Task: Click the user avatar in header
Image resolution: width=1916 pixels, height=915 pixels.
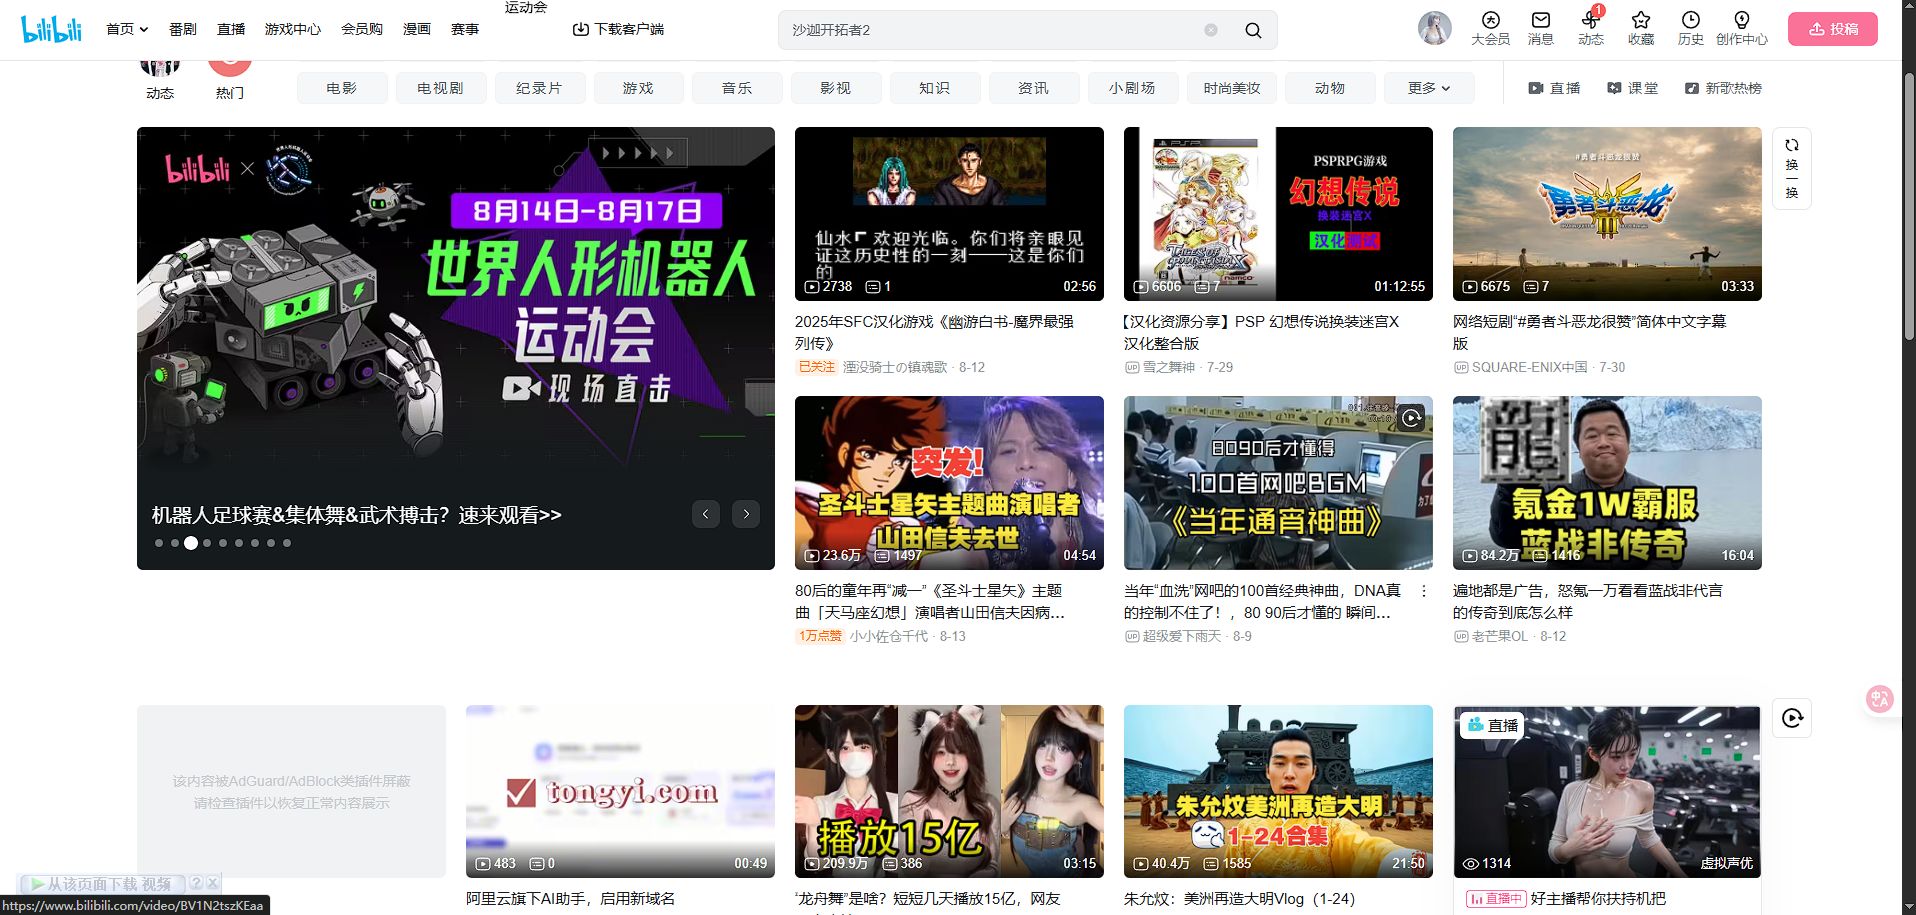Action: click(x=1435, y=29)
